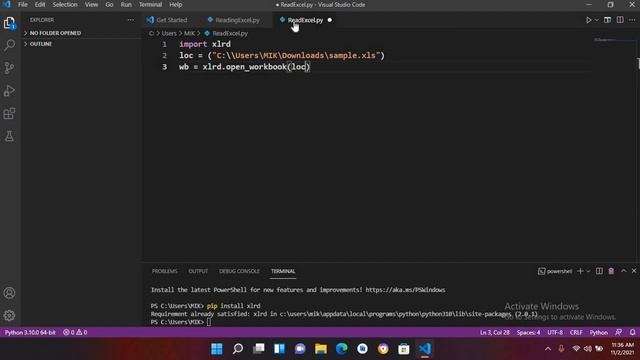Change file encoding UTF-8
The height and width of the screenshot is (360, 640).
[x=555, y=332]
